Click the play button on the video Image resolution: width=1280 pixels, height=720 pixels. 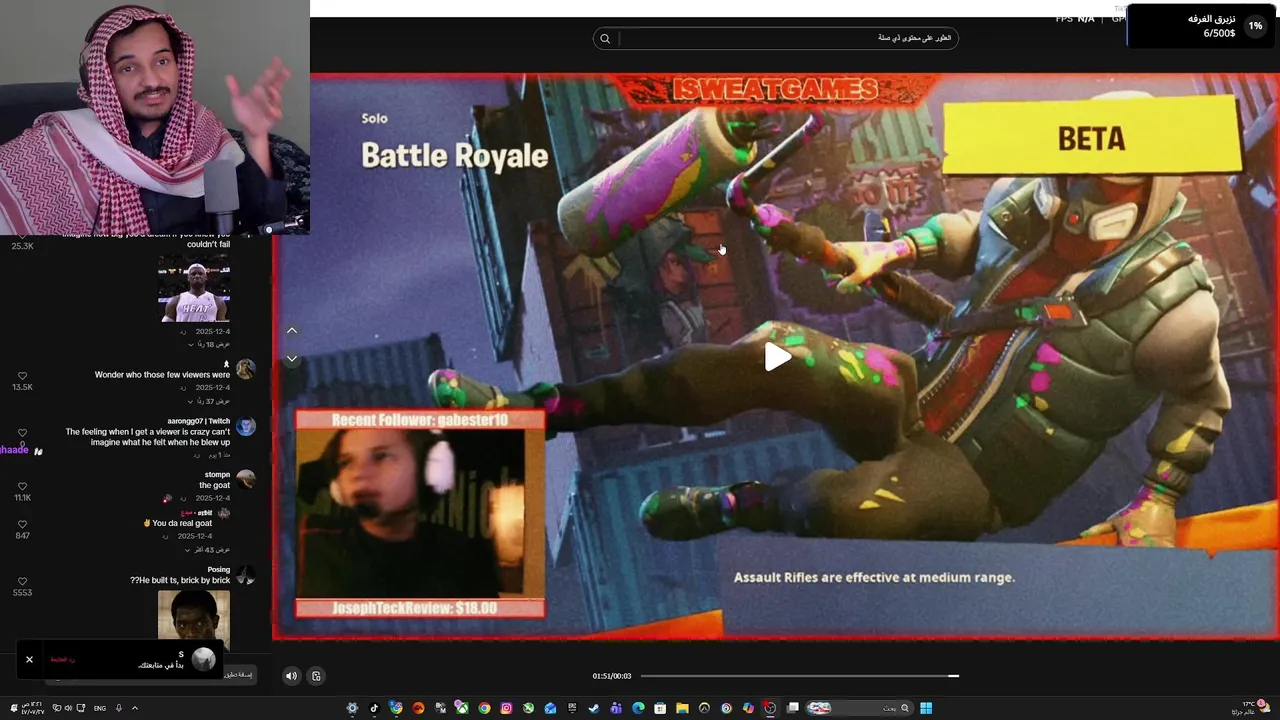point(777,357)
